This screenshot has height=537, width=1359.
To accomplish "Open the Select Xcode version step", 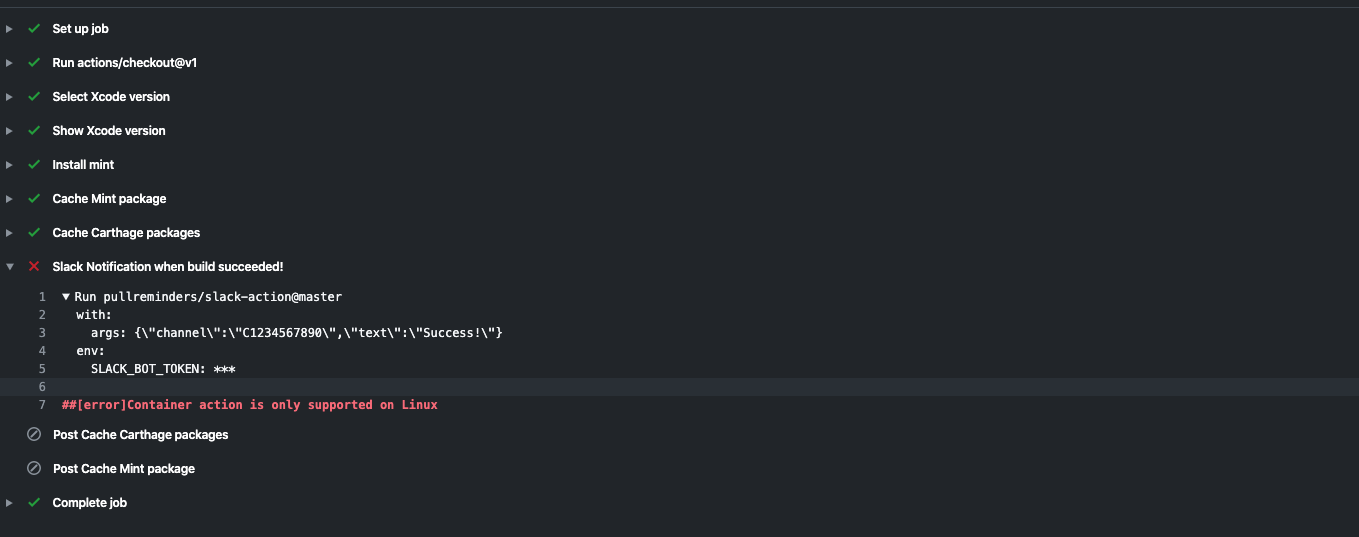I will click(x=111, y=97).
